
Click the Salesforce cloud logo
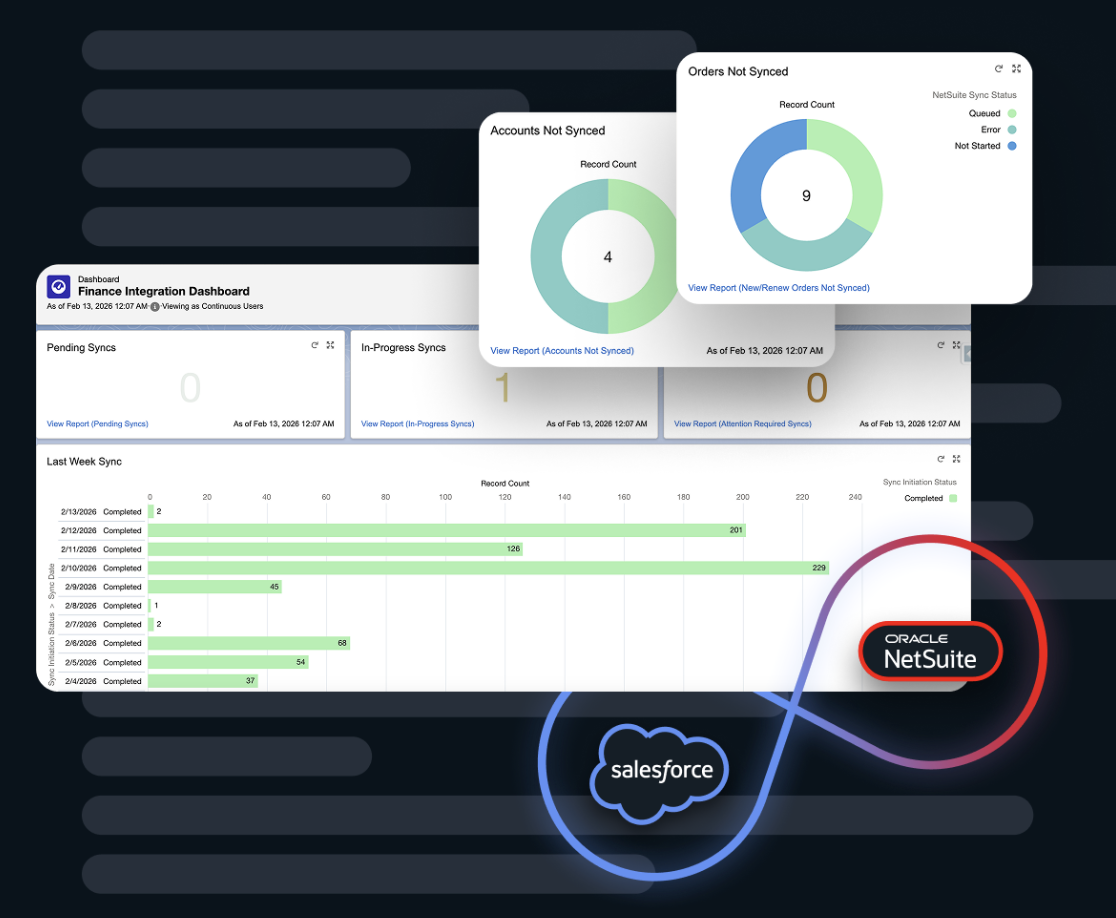tap(660, 773)
